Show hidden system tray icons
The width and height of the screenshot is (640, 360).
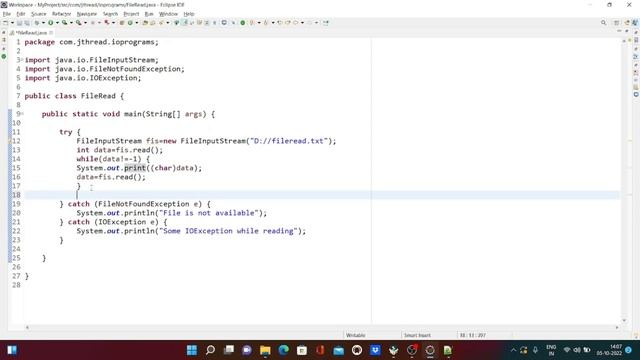(x=513, y=350)
